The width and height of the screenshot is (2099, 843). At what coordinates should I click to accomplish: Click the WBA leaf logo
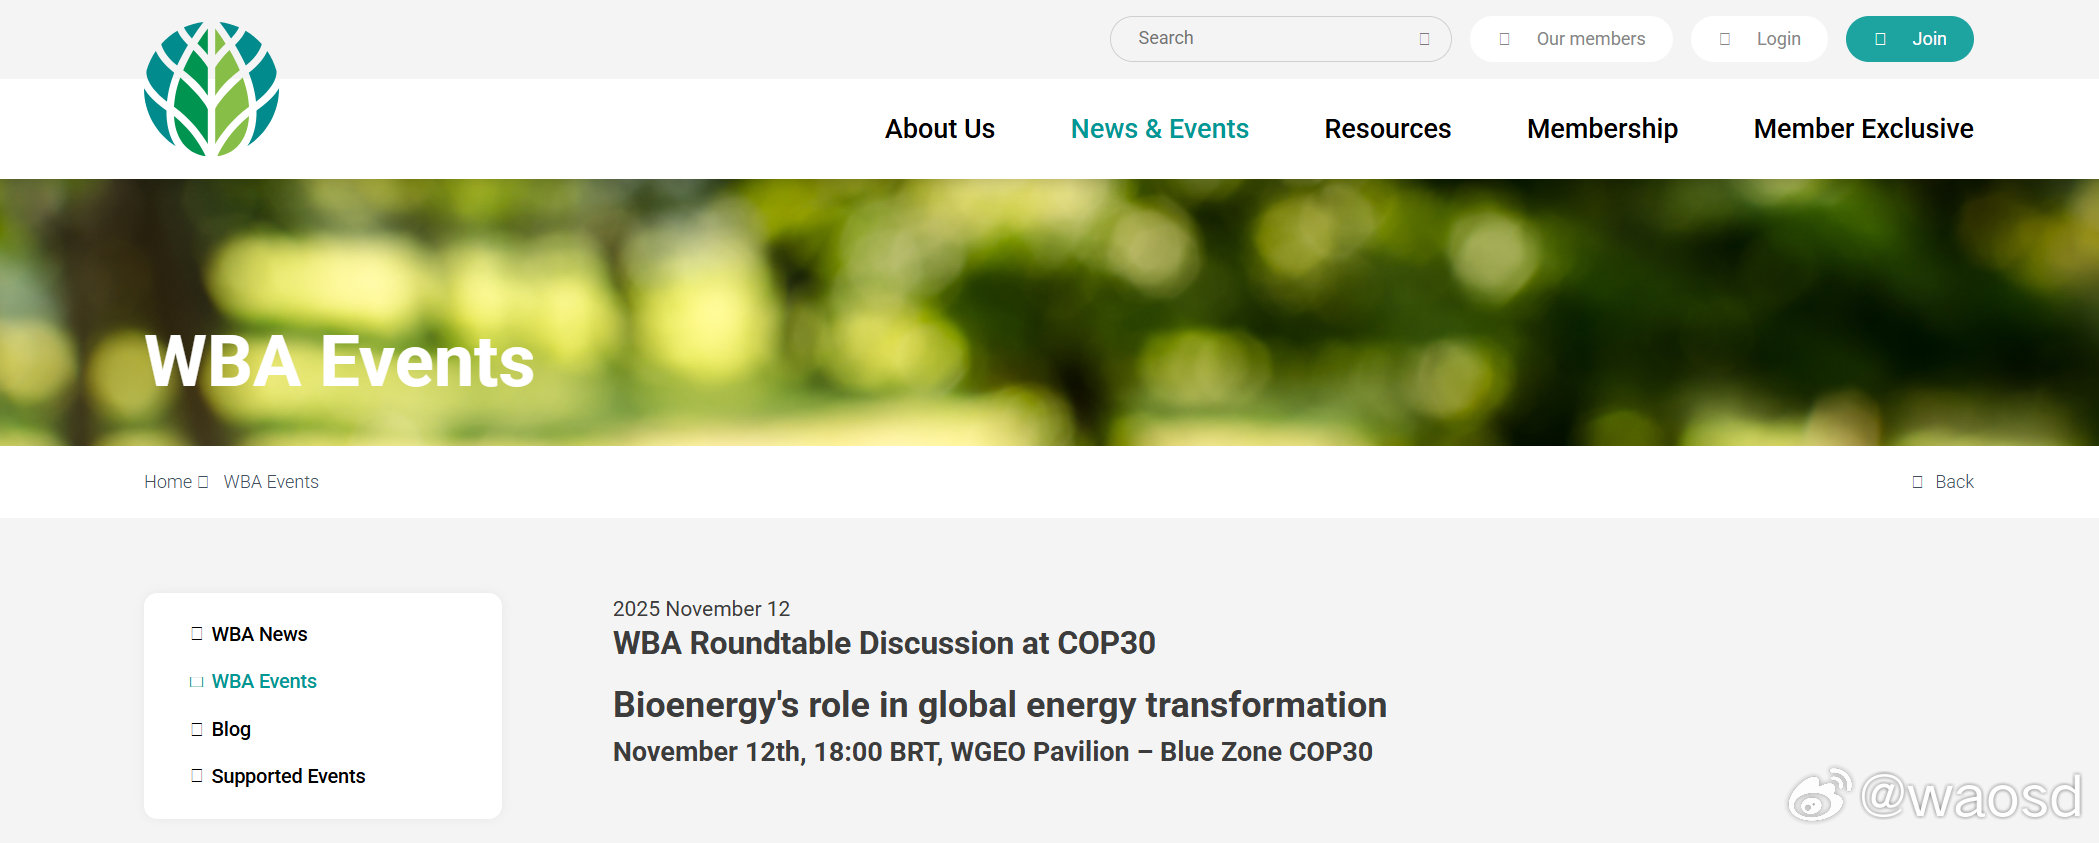tap(211, 89)
